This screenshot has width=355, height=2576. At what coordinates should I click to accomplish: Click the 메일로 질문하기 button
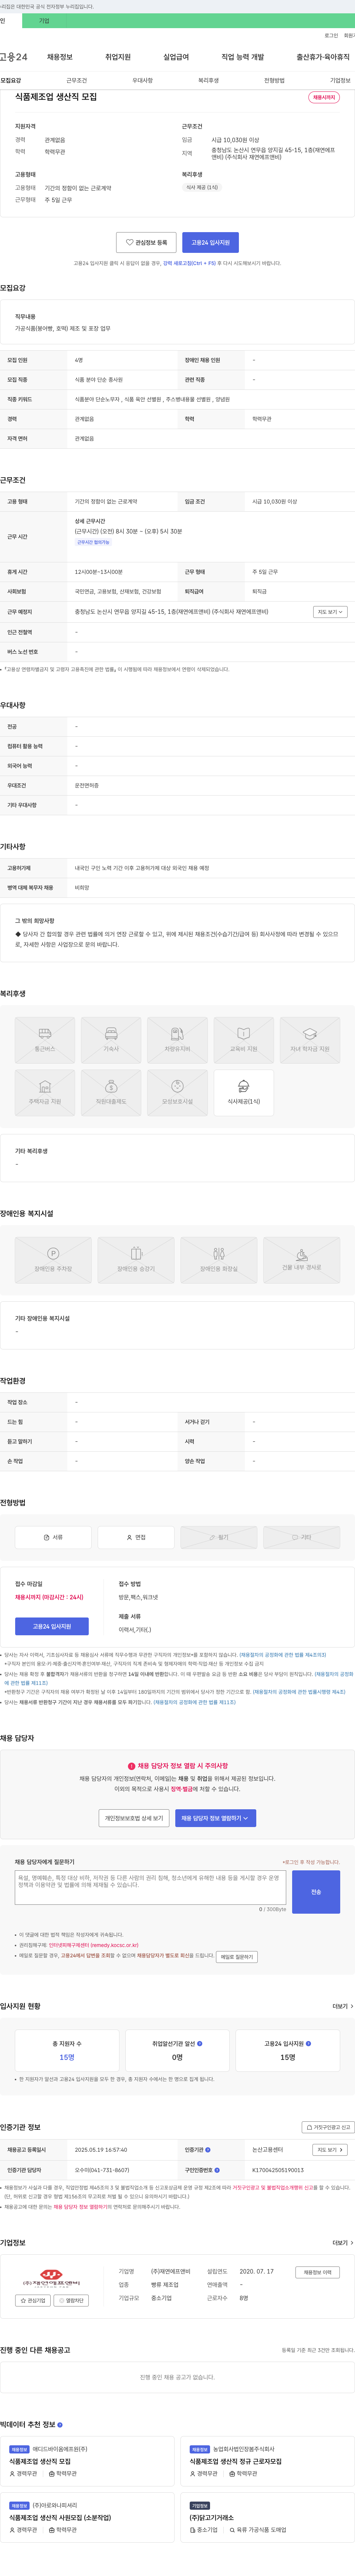point(237,1957)
